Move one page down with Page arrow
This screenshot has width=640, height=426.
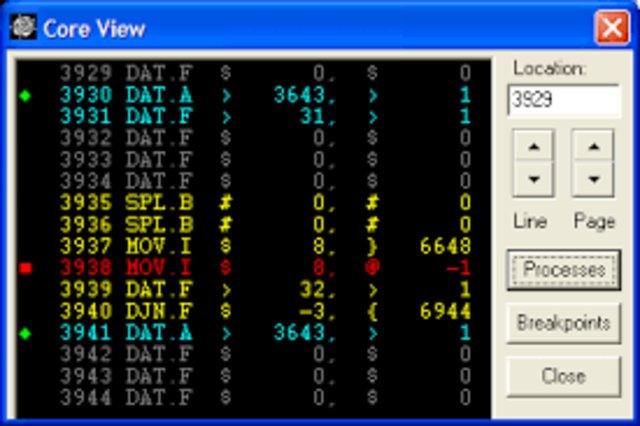[593, 179]
